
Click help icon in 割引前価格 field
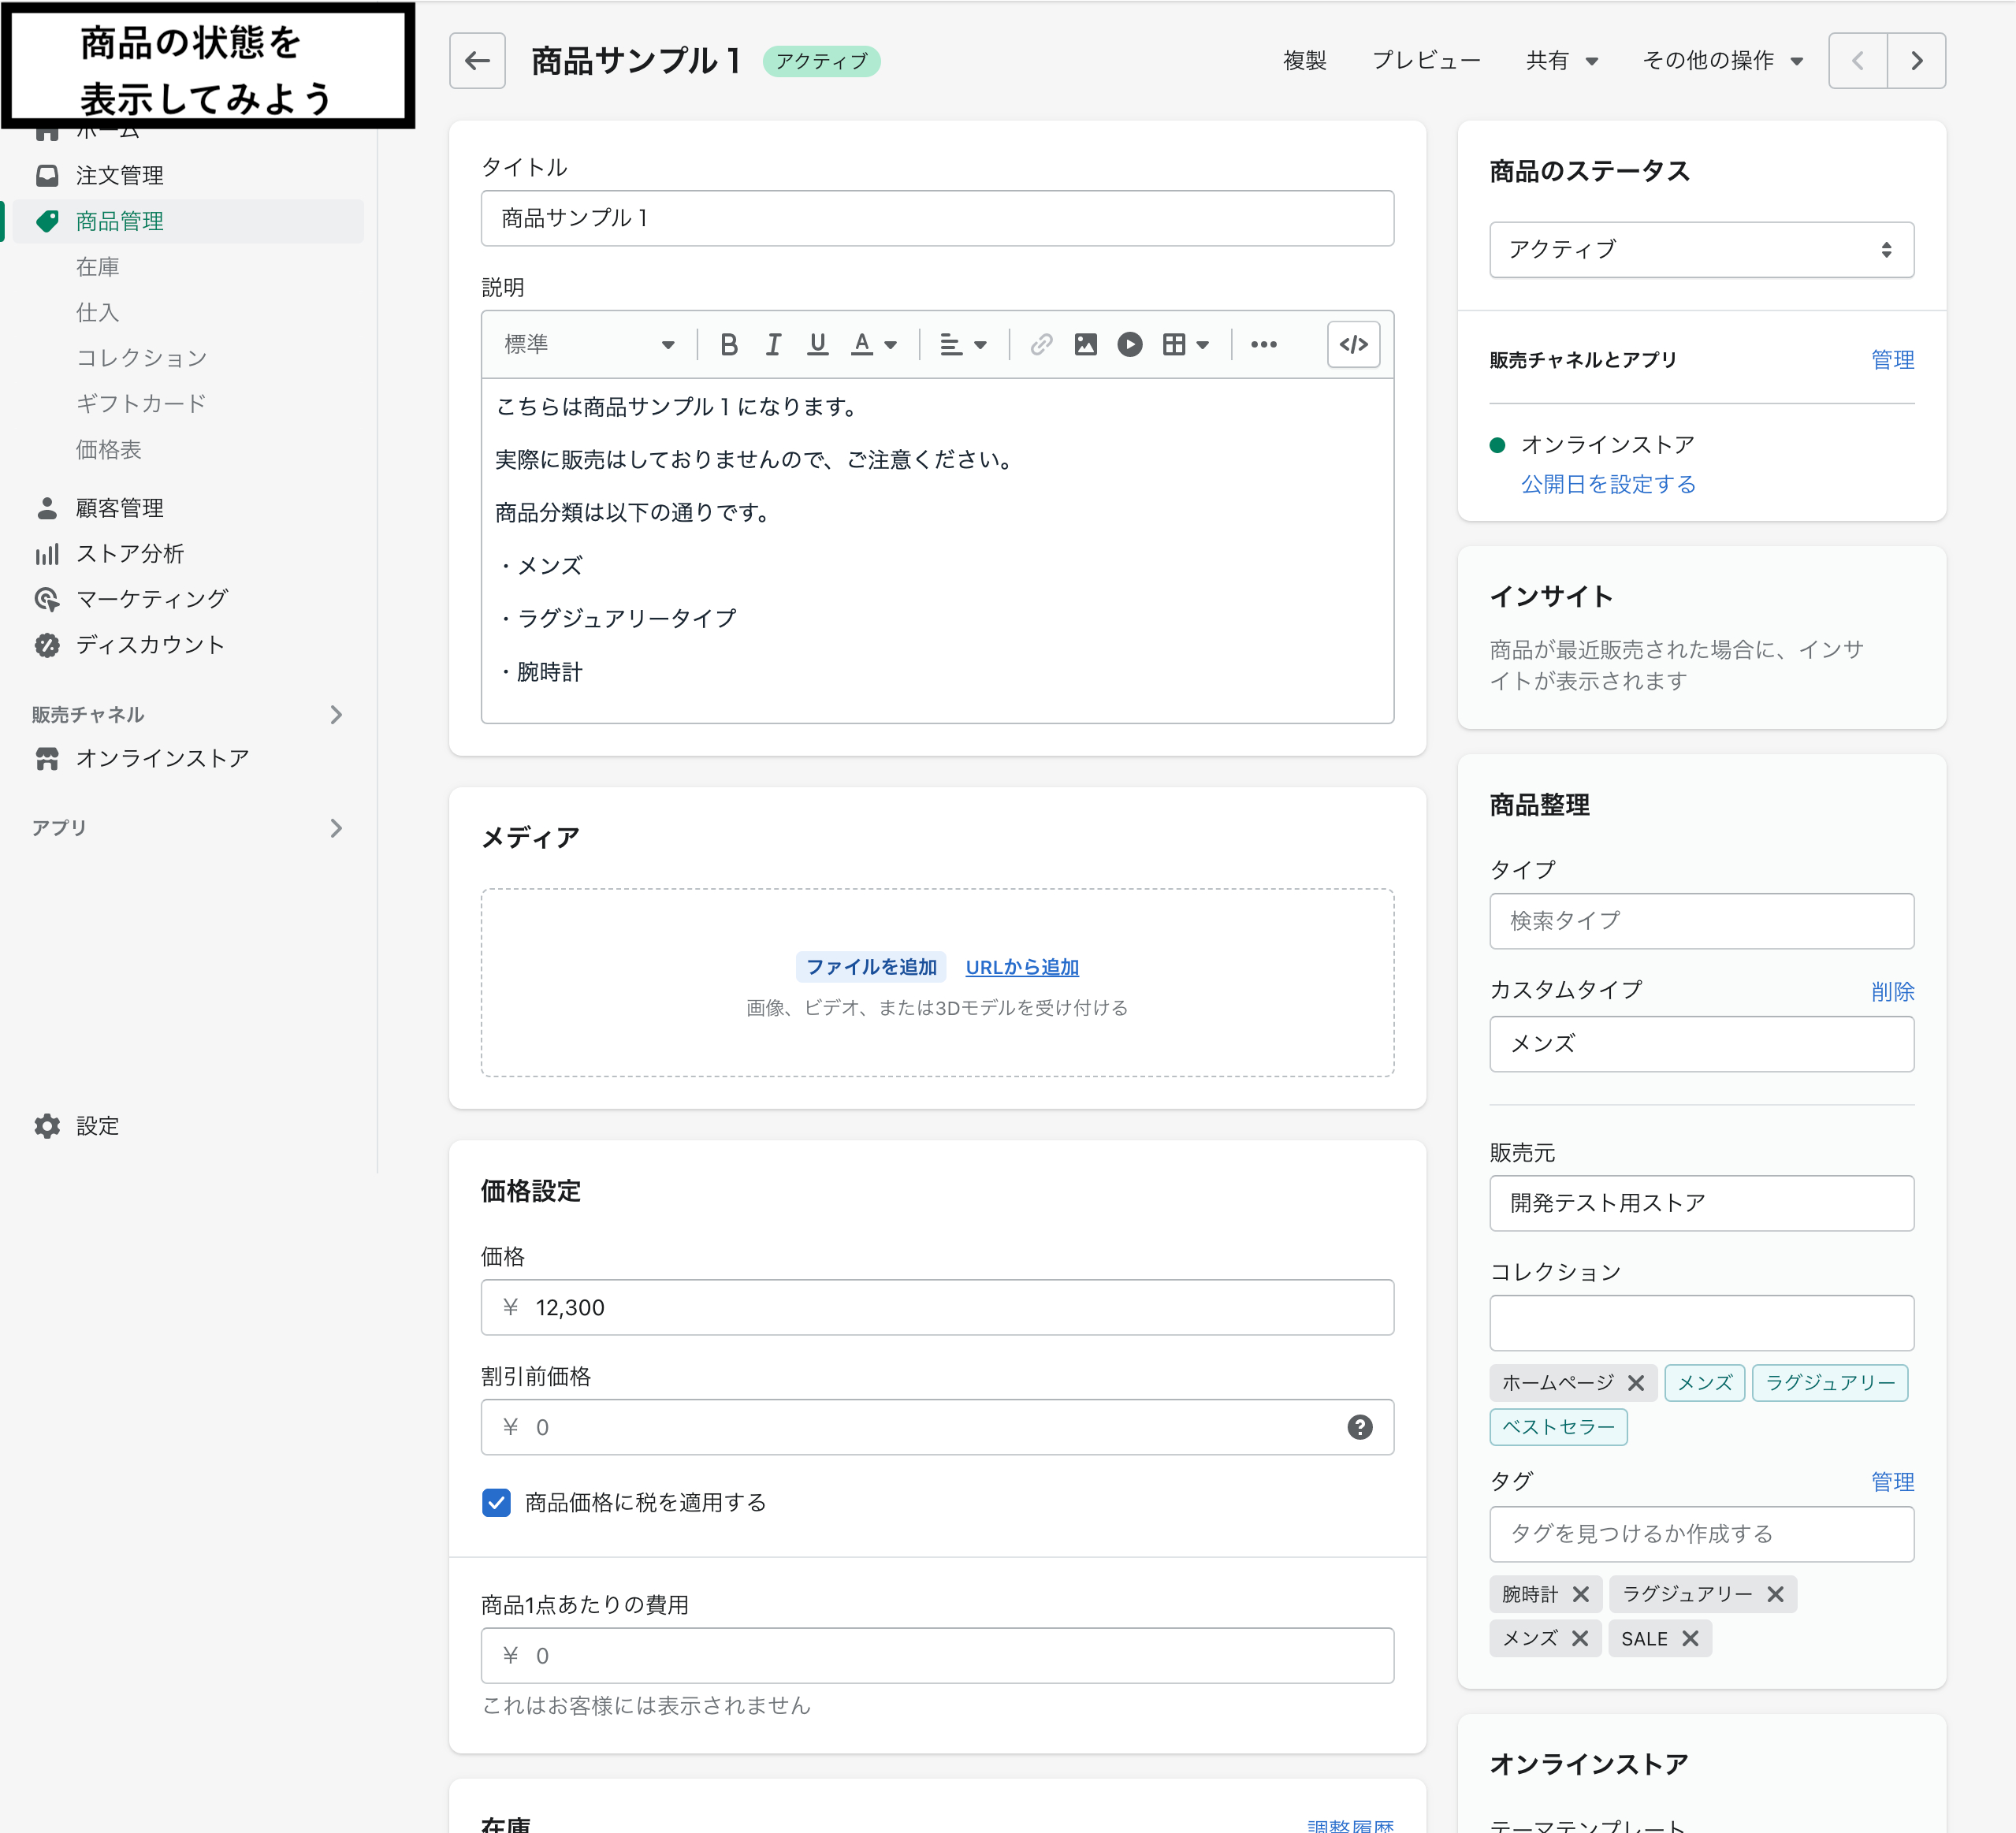click(1359, 1427)
